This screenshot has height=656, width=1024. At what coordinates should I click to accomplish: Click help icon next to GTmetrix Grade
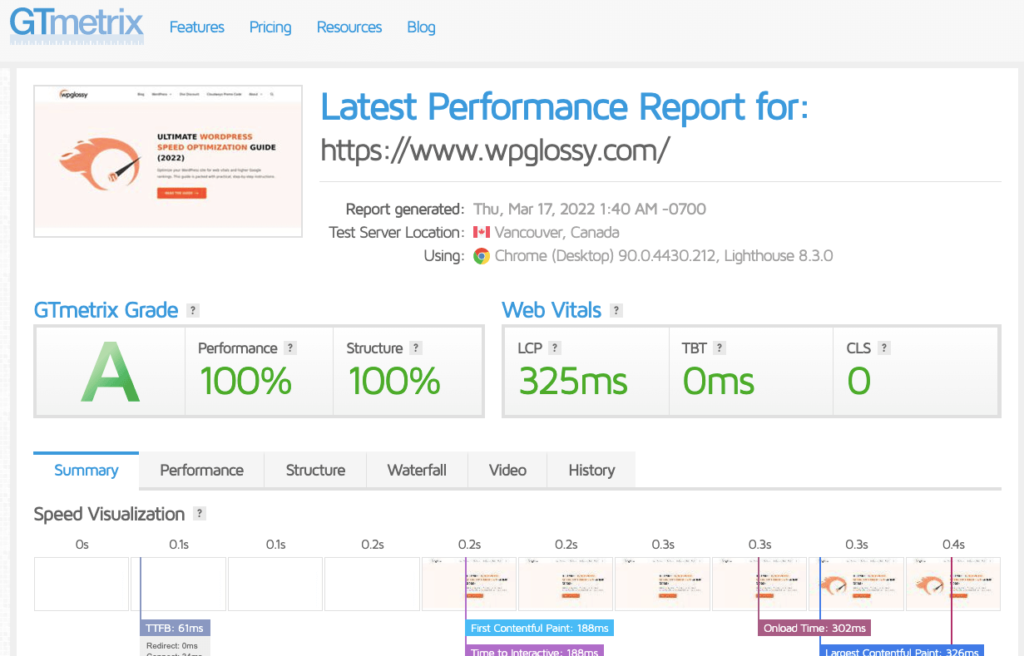(193, 311)
